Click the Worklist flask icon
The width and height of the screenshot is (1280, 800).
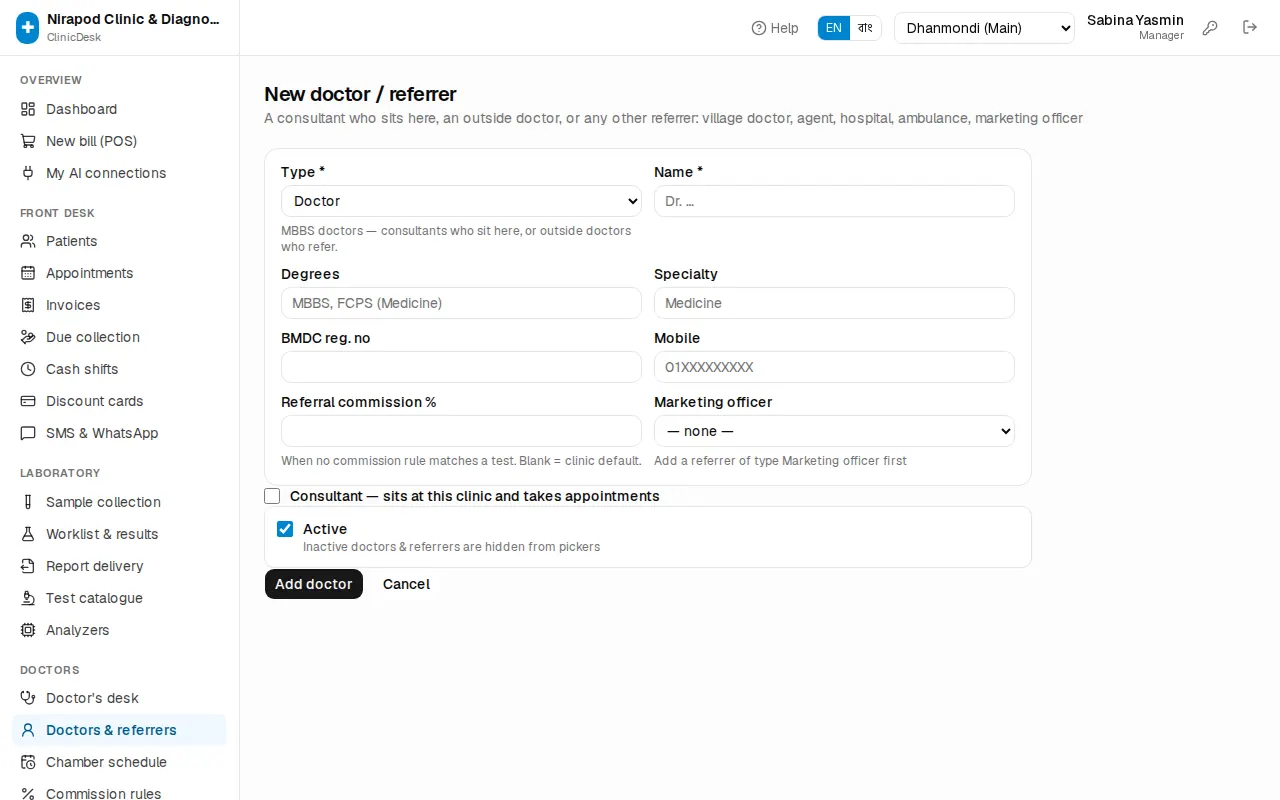tap(28, 534)
